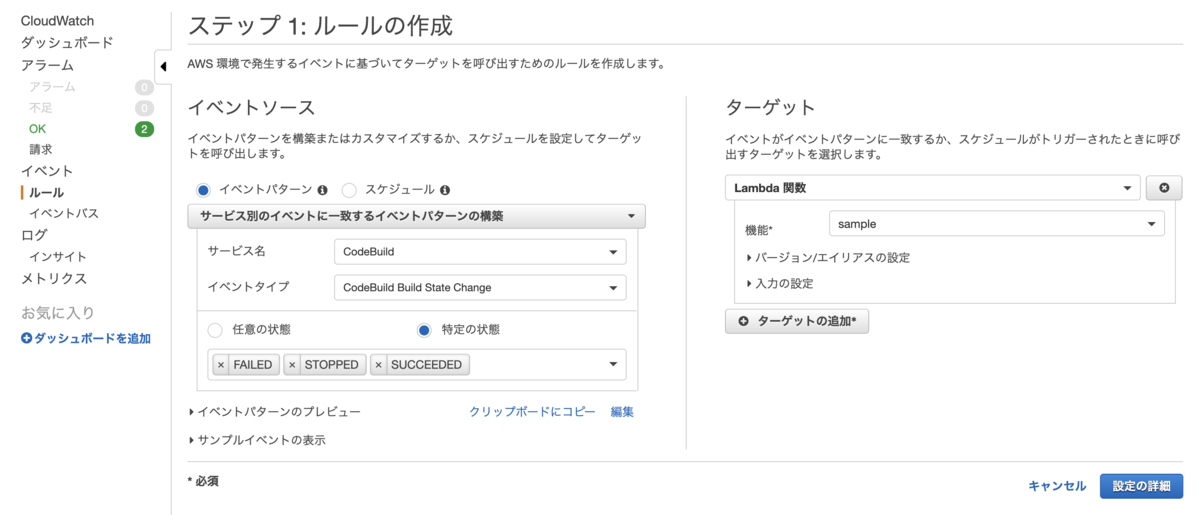This screenshot has height=515, width=1200.
Task: Click ダッシュボードを追加 link
Action: tap(92, 339)
